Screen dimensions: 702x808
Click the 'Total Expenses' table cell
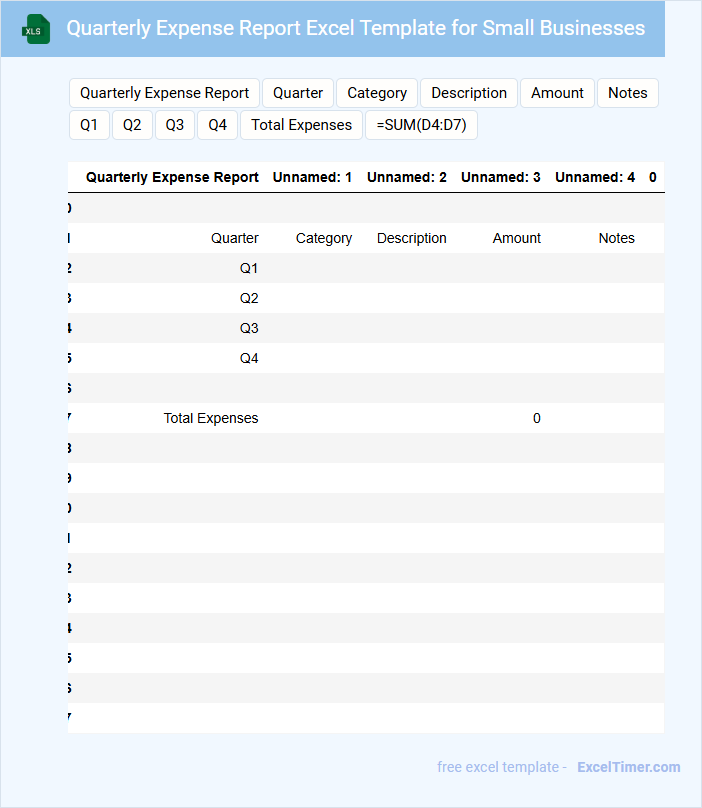tap(211, 418)
